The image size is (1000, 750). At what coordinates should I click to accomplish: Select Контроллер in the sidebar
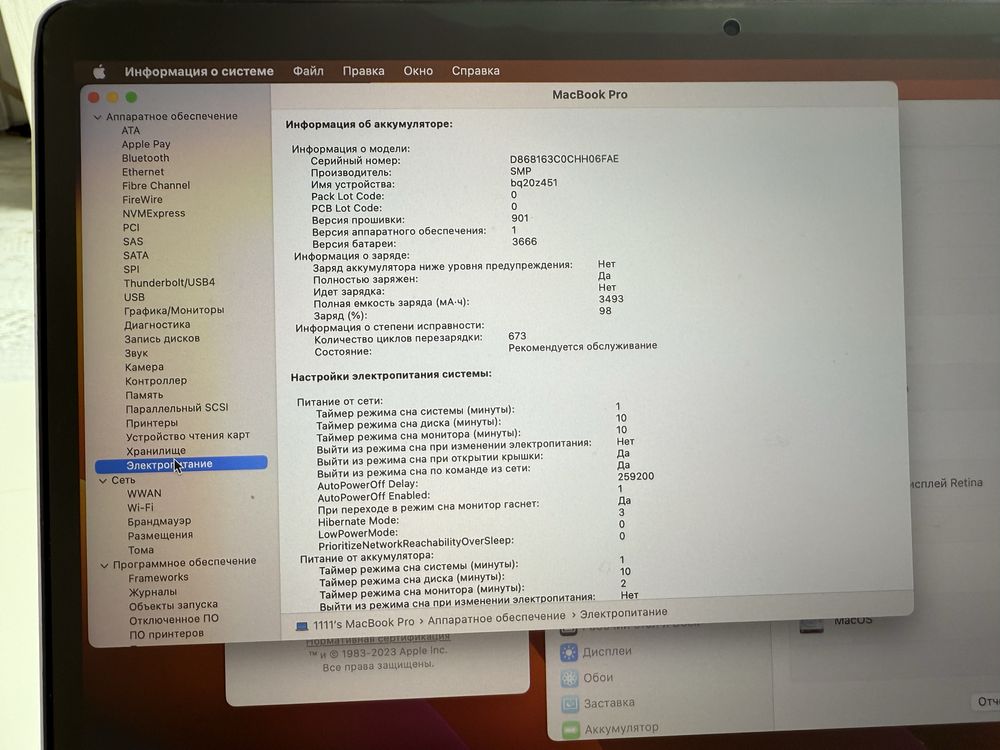[x=156, y=381]
